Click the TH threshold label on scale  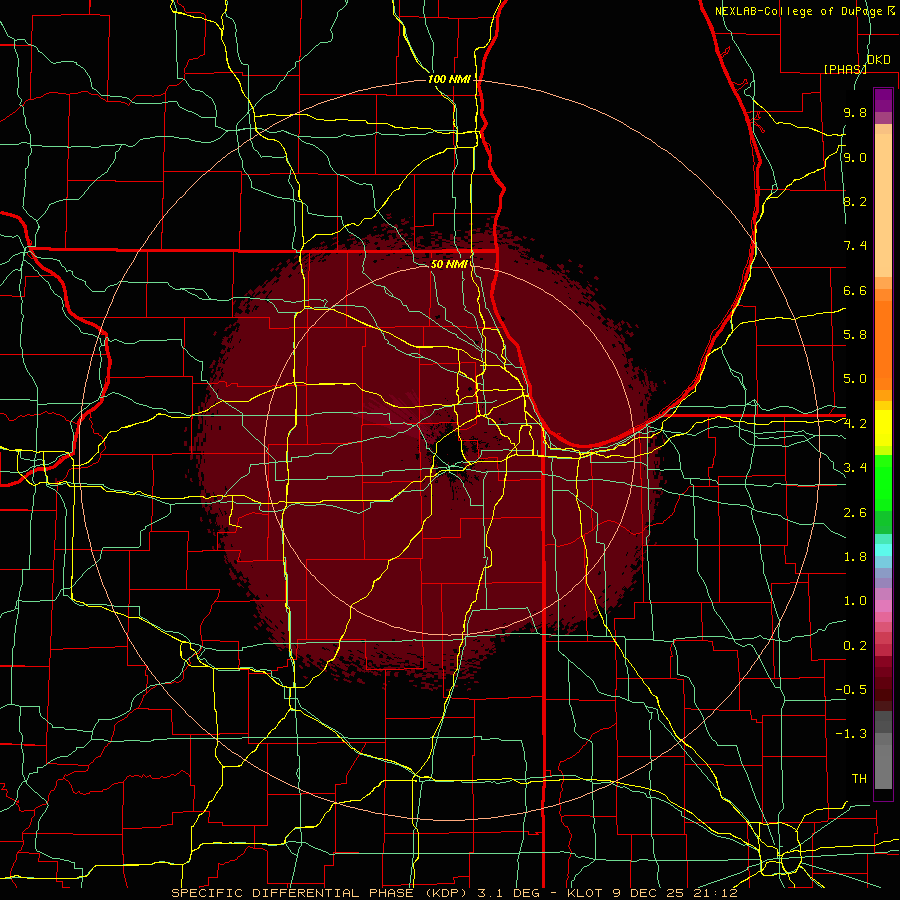point(859,779)
